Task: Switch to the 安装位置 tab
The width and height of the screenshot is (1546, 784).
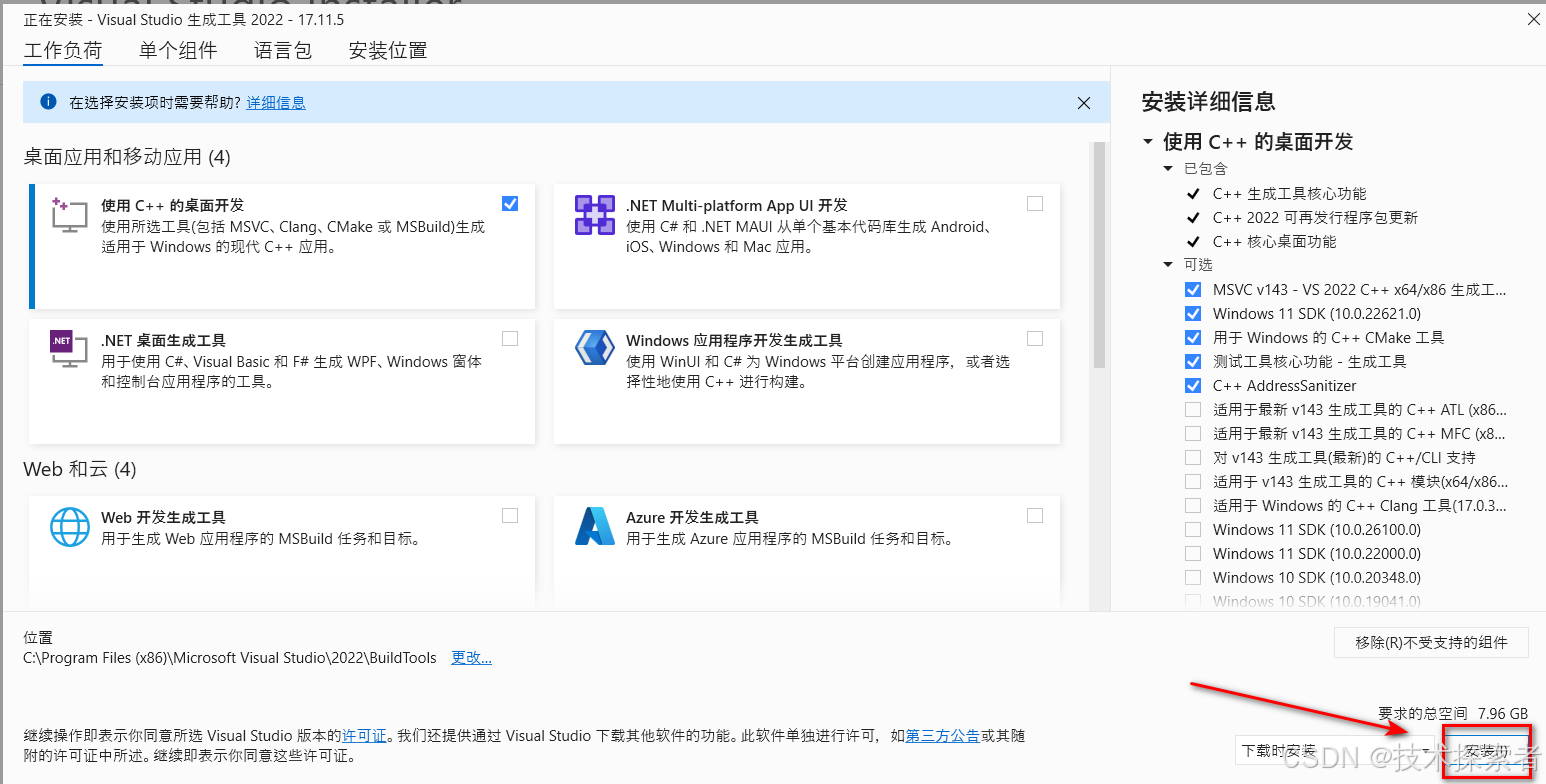Action: click(x=388, y=50)
